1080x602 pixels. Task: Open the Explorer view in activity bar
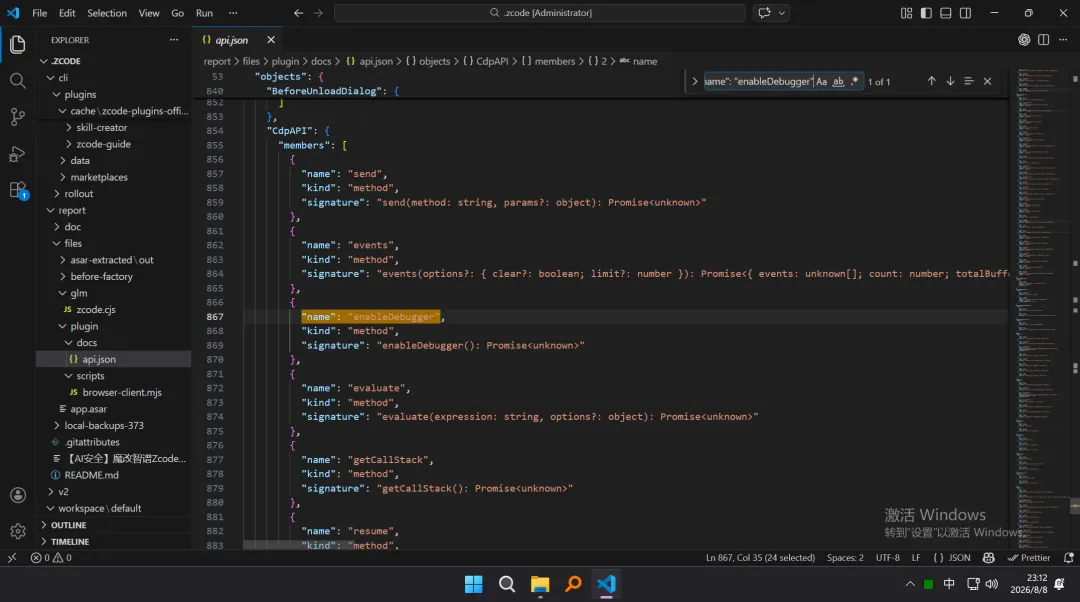click(18, 45)
